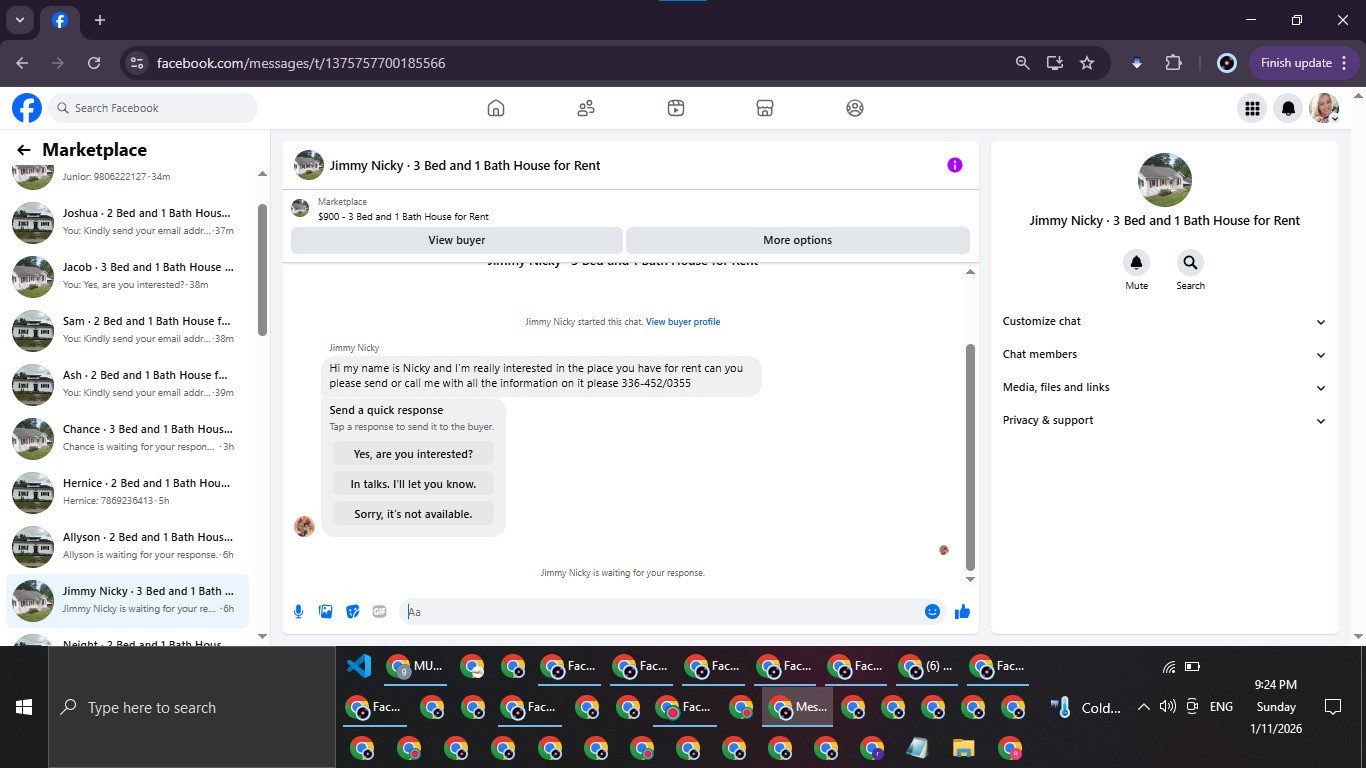Screen dimensions: 1366x768
Task: Click View buyer button
Action: (x=457, y=240)
